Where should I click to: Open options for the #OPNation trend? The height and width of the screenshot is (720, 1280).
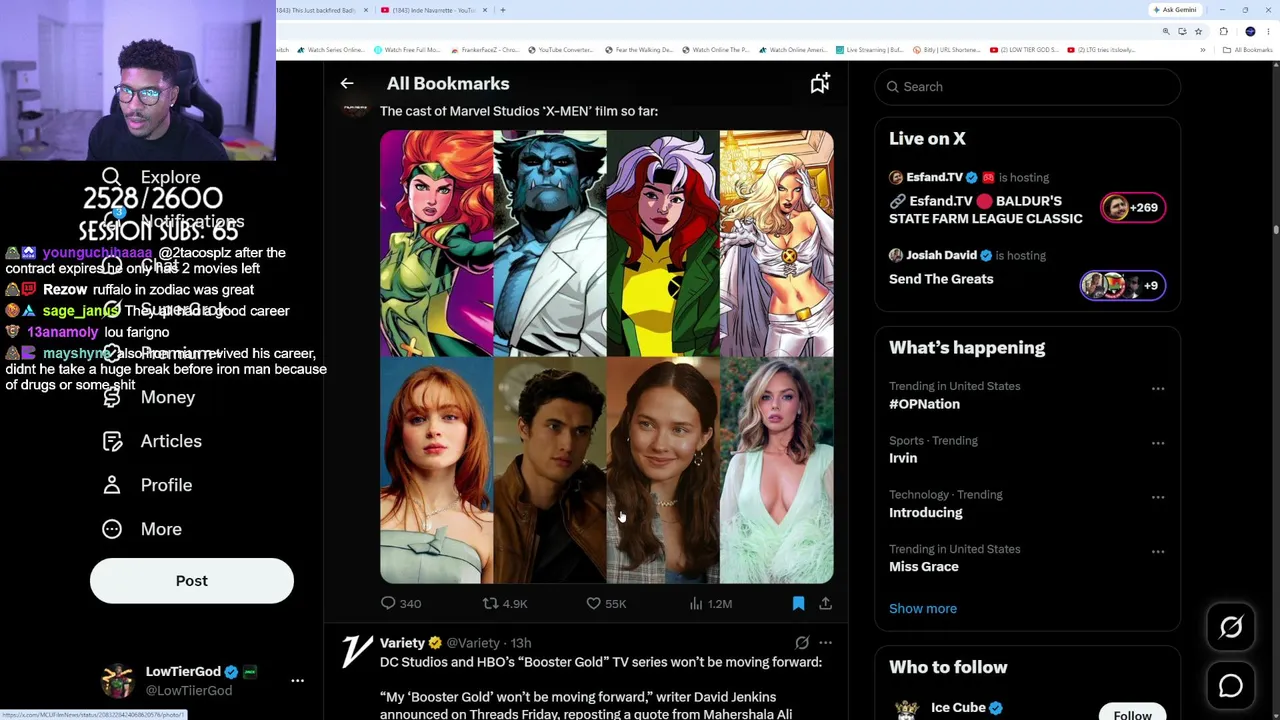point(1158,388)
